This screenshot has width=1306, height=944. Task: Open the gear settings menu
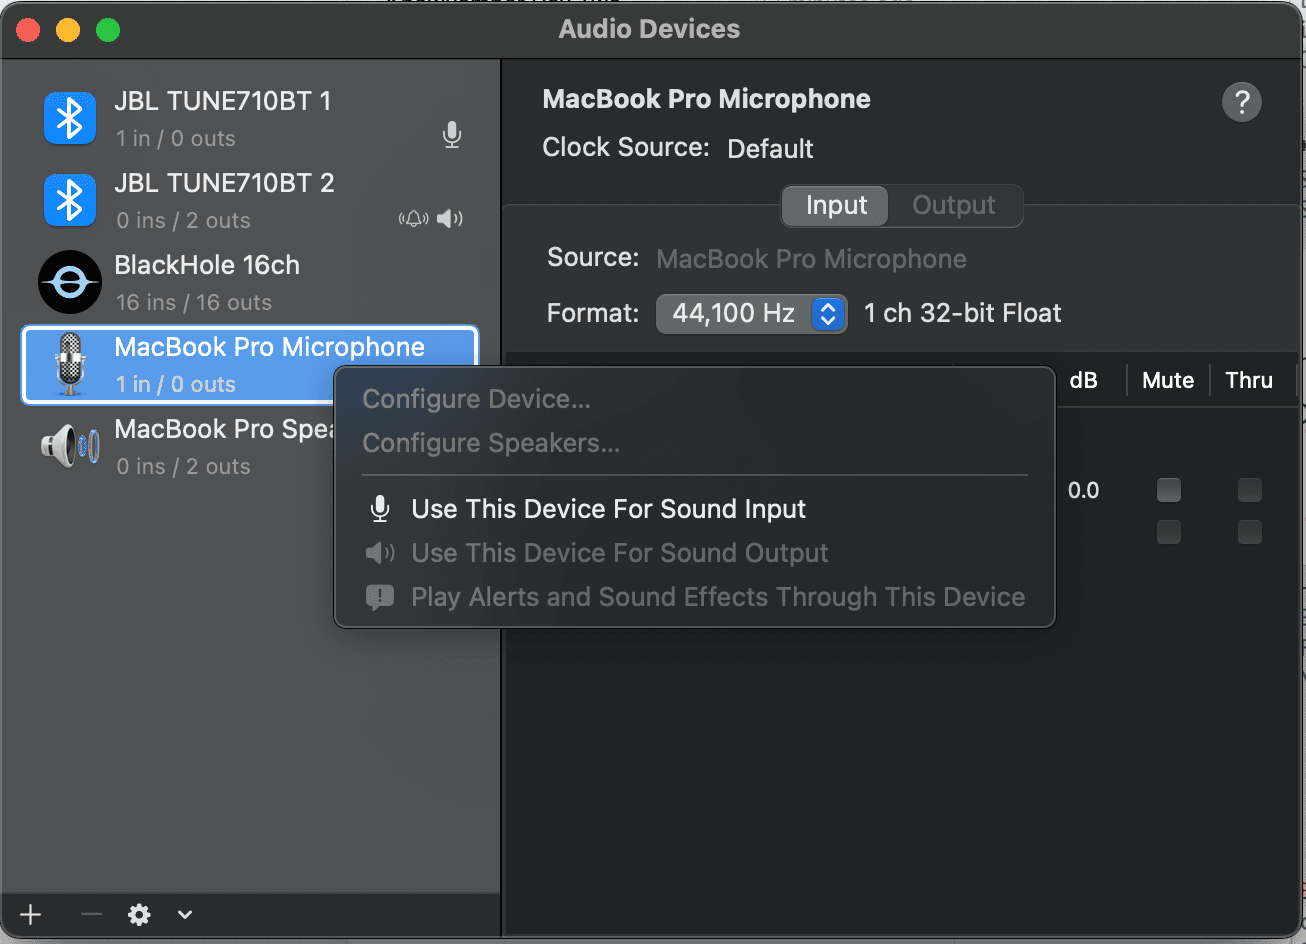[x=139, y=914]
